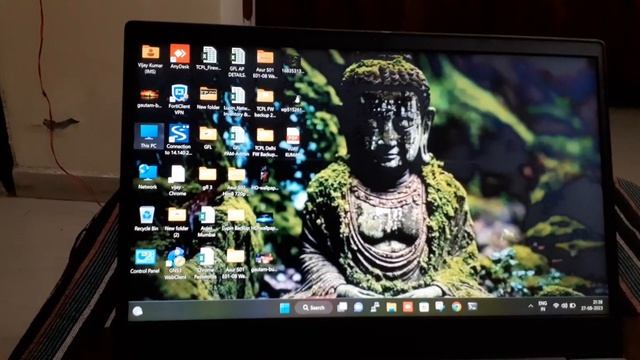Open Wi-Fi network settings in system tray
The height and width of the screenshot is (360, 640).
(556, 306)
